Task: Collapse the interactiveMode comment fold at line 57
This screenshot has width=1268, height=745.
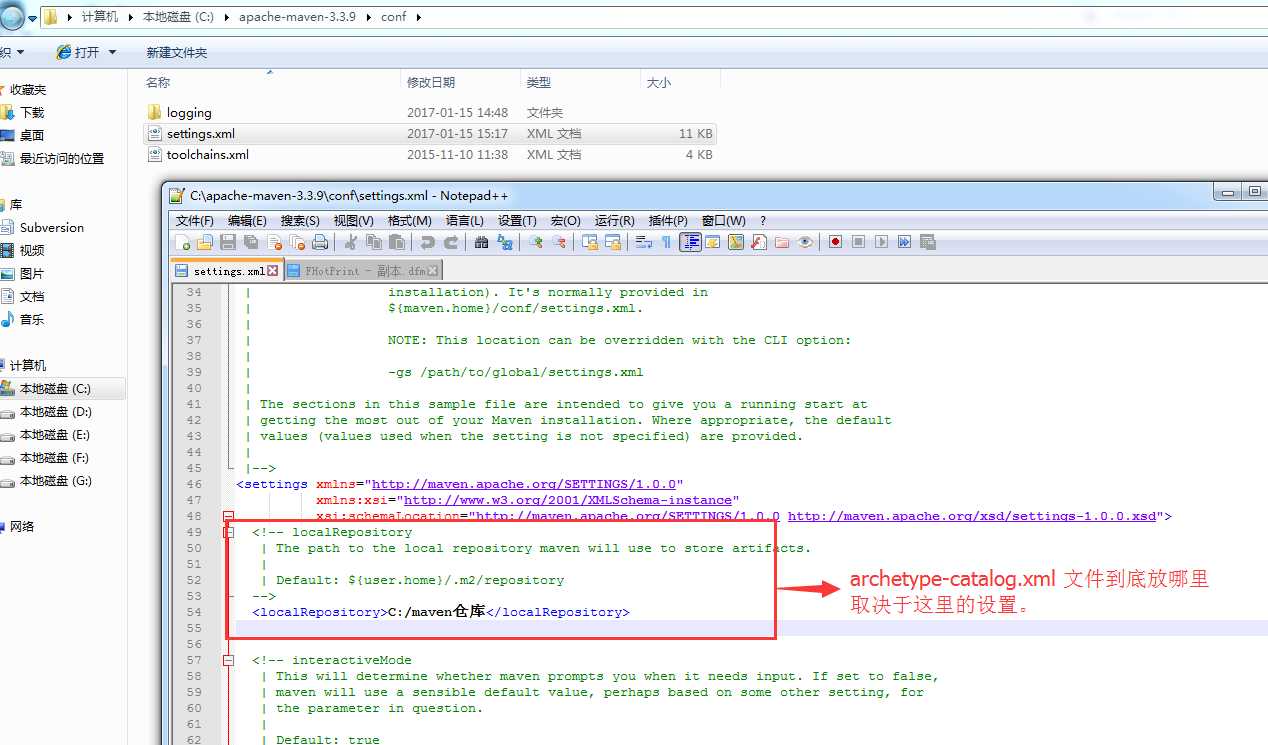Action: [229, 660]
